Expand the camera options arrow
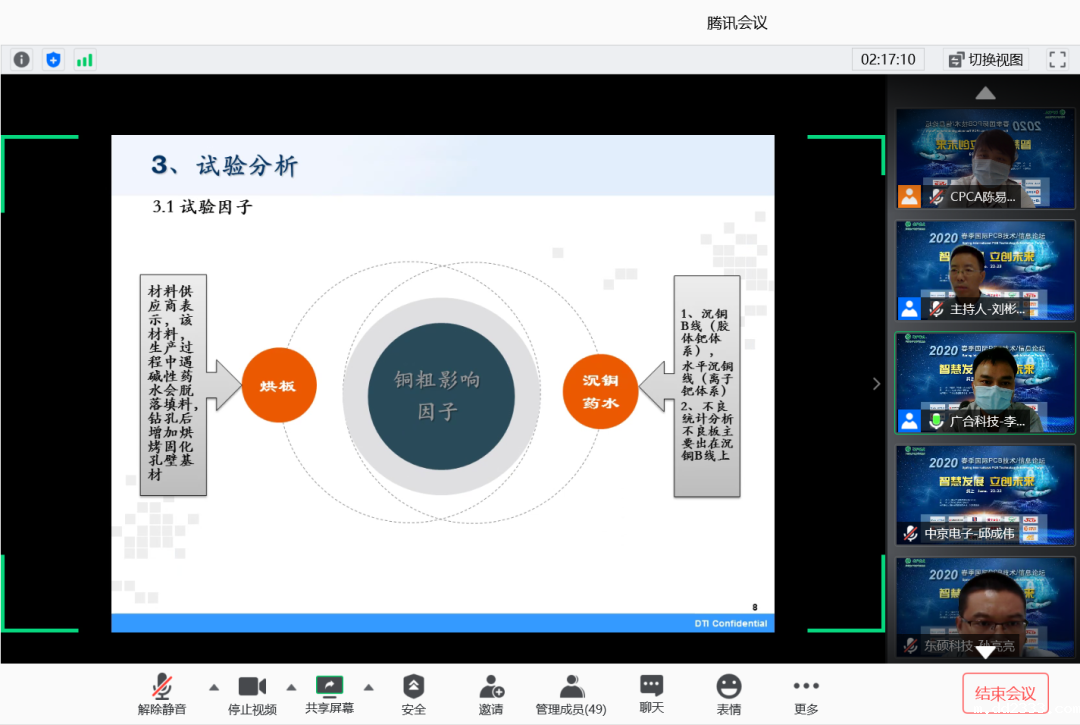Viewport: 1080px width, 725px height. (x=291, y=688)
